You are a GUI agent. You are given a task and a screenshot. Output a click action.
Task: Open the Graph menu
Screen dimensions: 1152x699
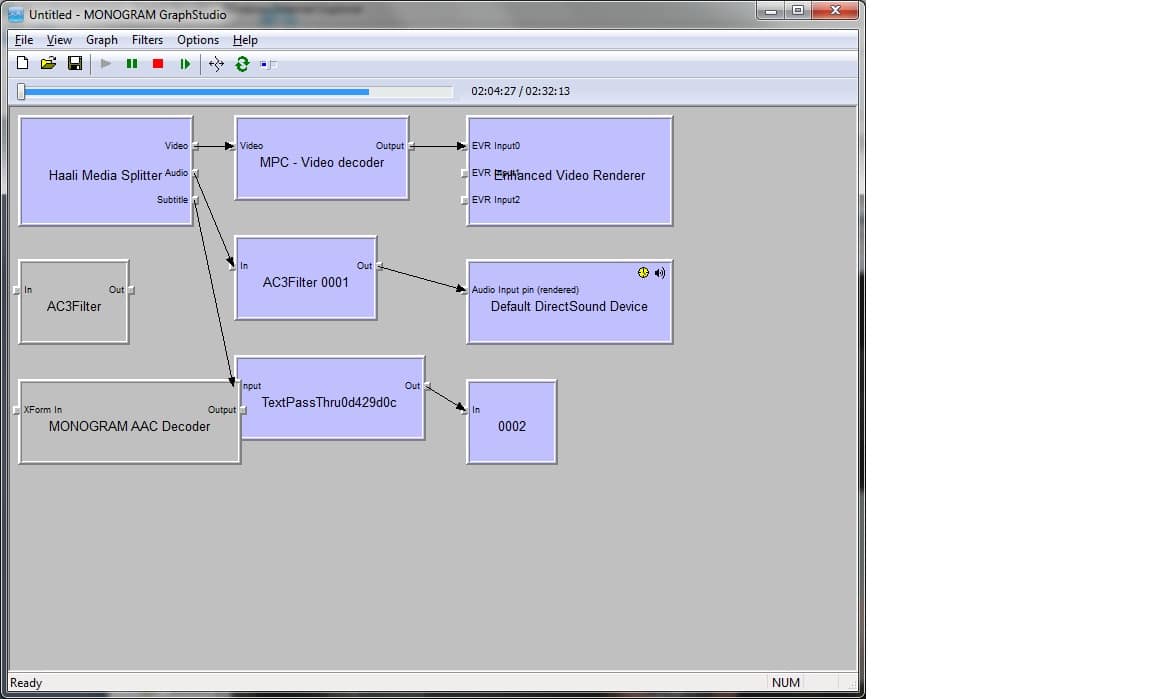coord(101,40)
